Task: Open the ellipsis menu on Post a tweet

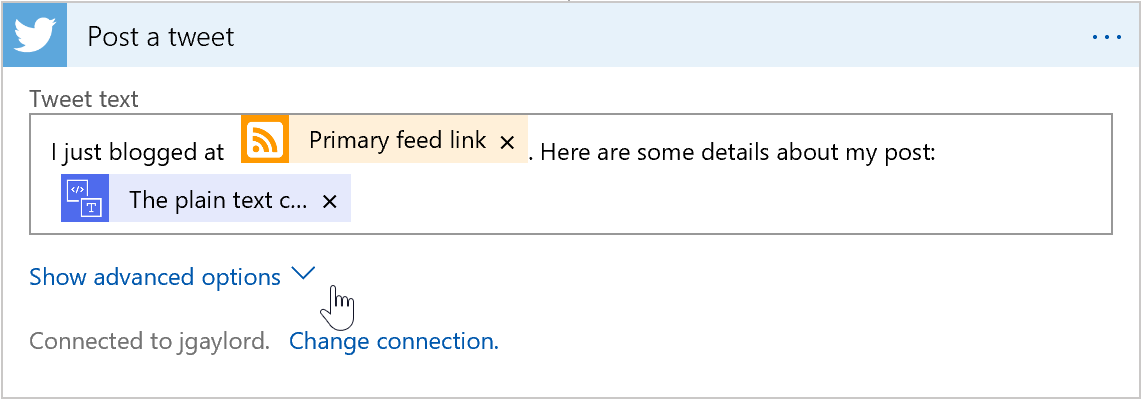Action: tap(1106, 36)
